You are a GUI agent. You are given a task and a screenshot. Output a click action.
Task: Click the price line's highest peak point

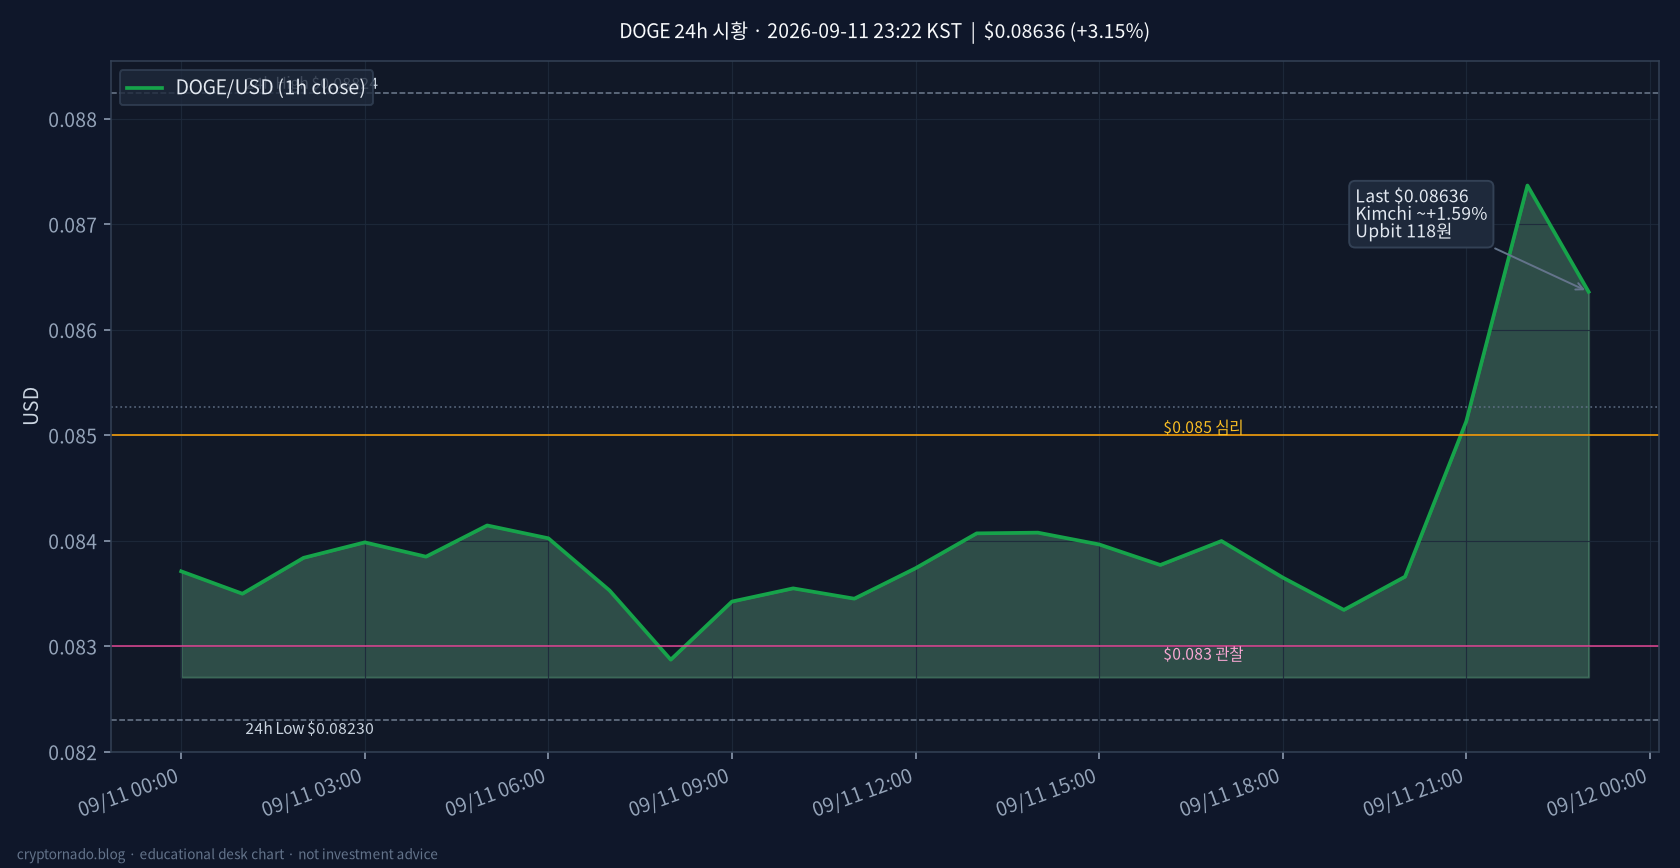(x=1527, y=185)
